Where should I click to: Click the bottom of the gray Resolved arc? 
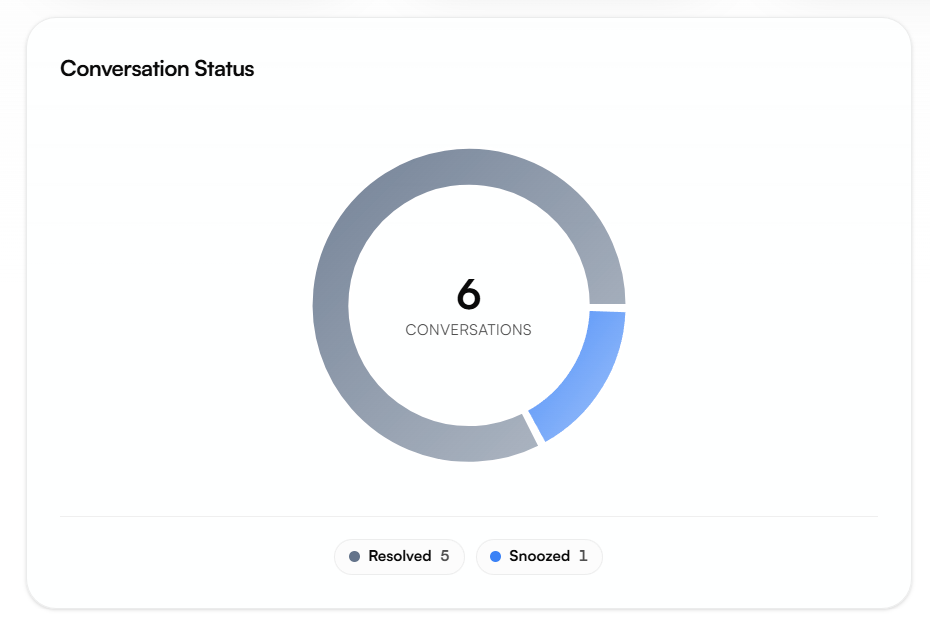pos(469,443)
